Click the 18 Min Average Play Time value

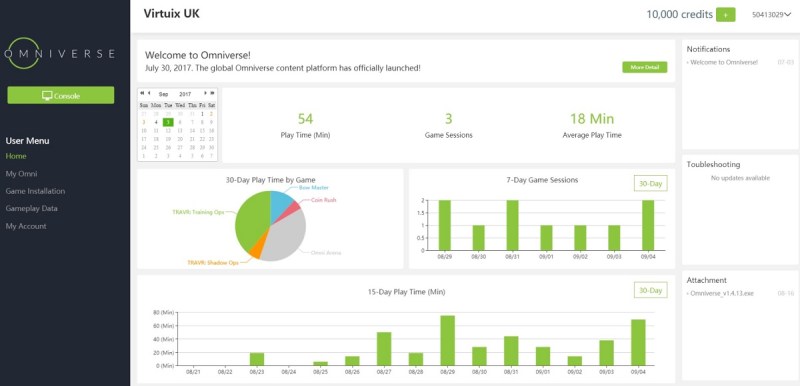[592, 119]
